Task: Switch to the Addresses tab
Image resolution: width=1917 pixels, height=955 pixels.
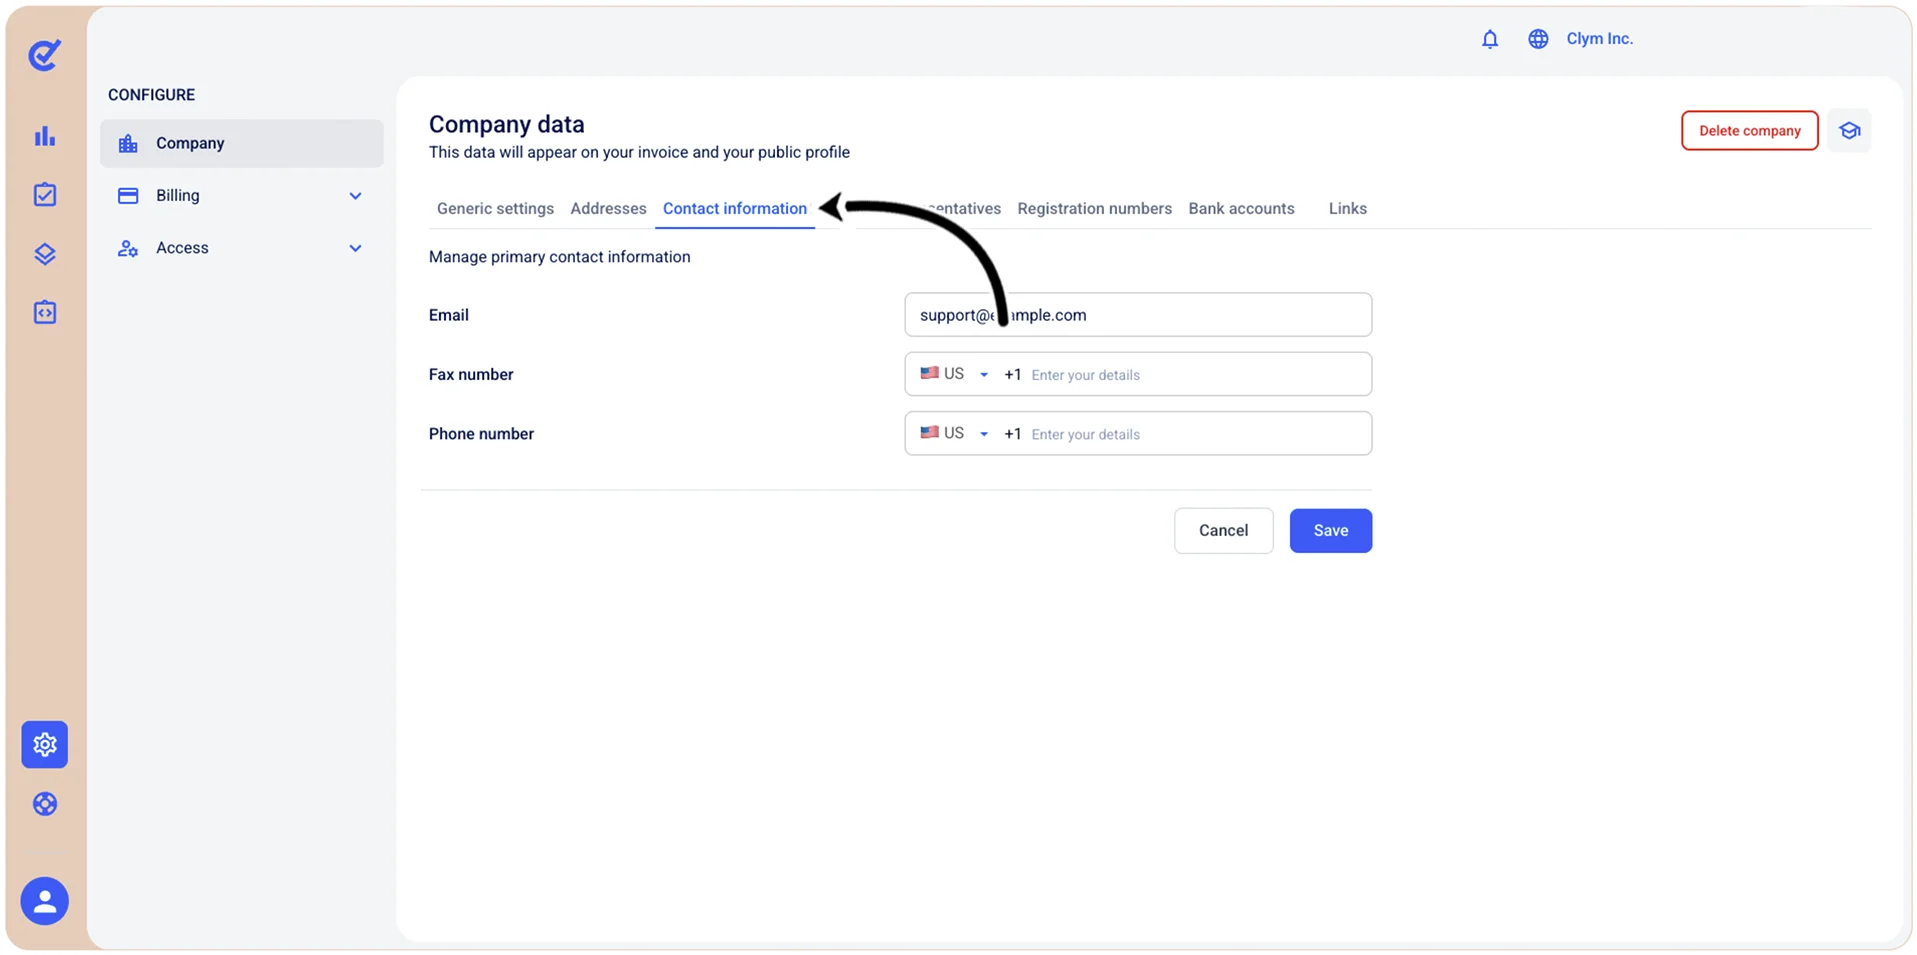Action: pos(608,208)
